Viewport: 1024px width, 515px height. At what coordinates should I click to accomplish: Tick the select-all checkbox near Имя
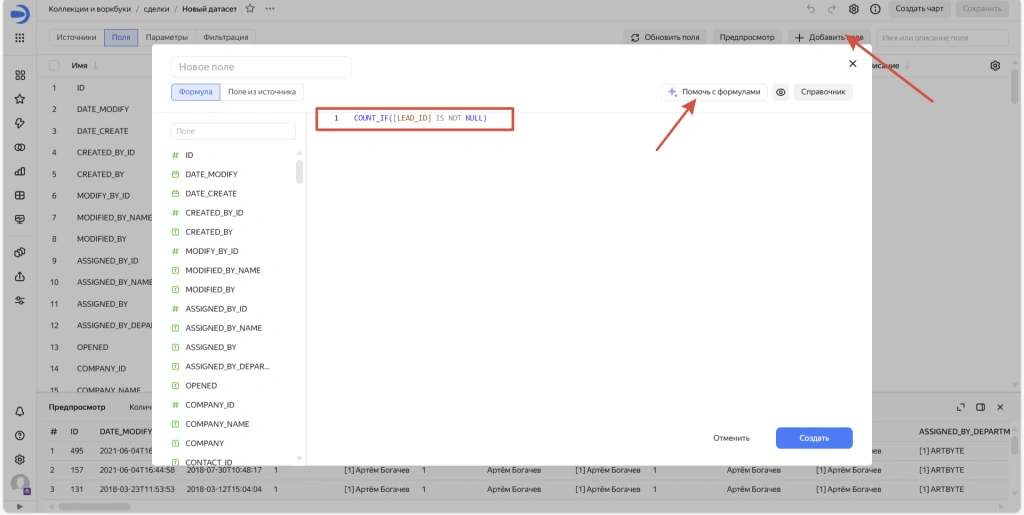click(x=54, y=66)
